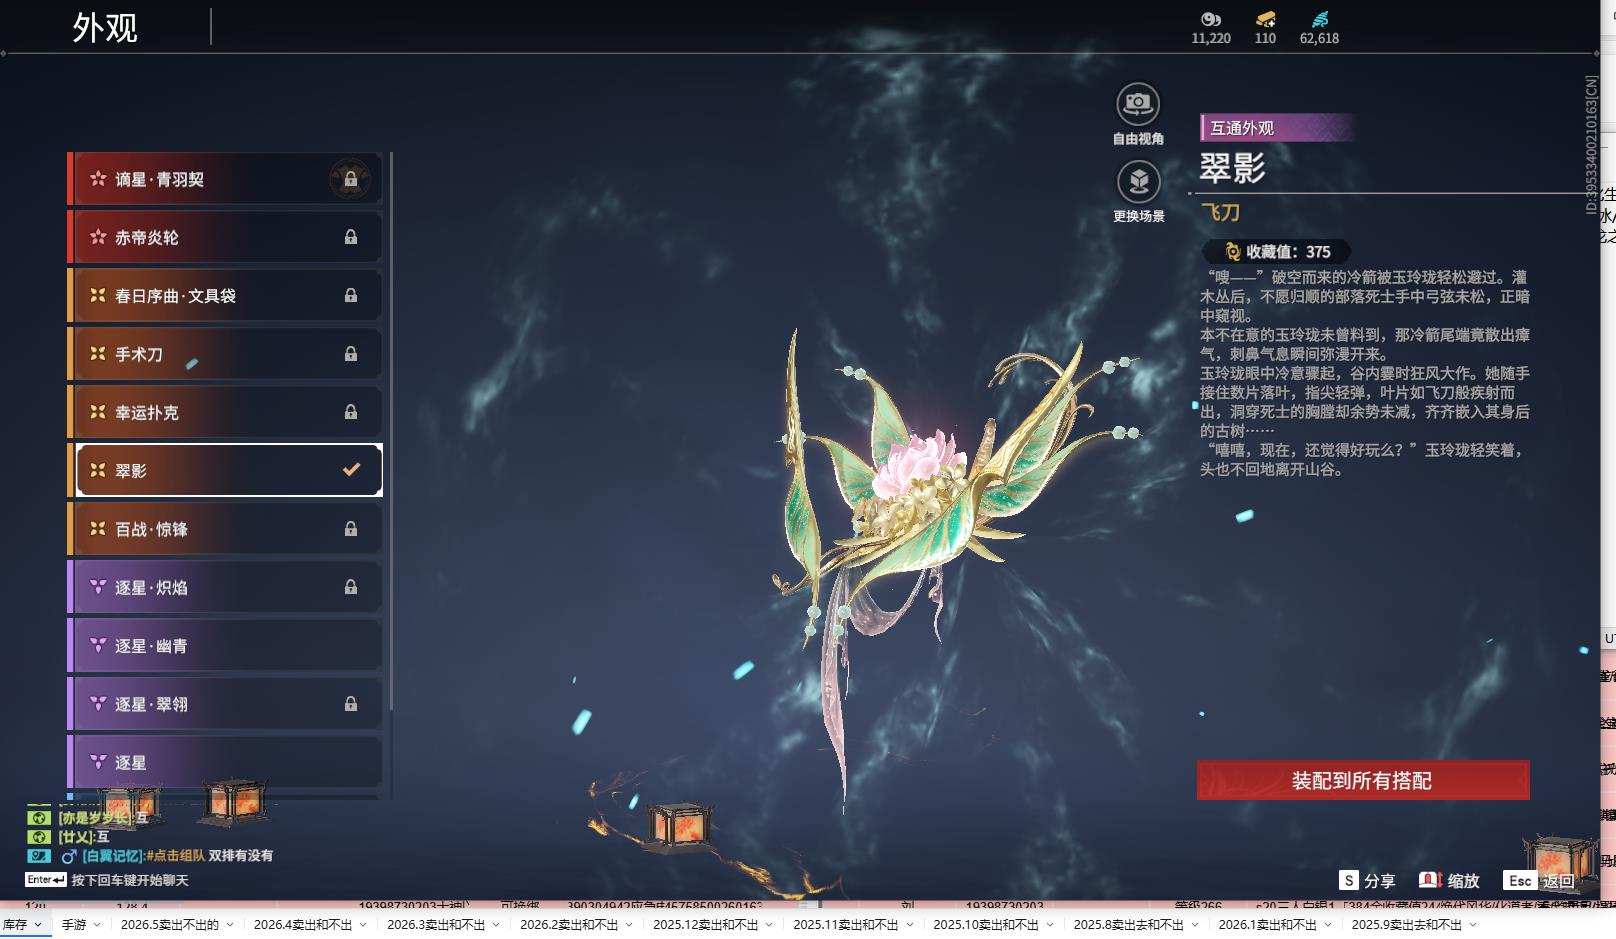The width and height of the screenshot is (1616, 939).
Task: Click the lock icon on 赤帝炎轮
Action: click(x=351, y=237)
